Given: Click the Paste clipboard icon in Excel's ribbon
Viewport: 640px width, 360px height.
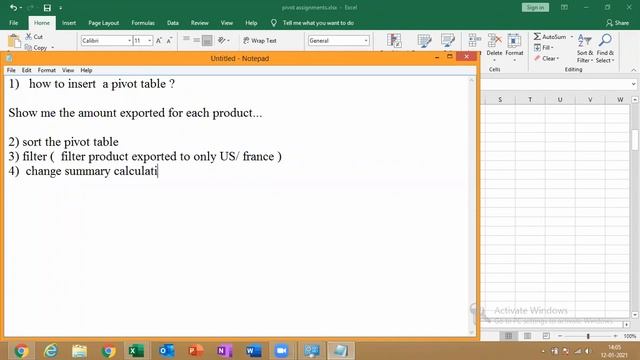Looking at the screenshot, I should 14,41.
